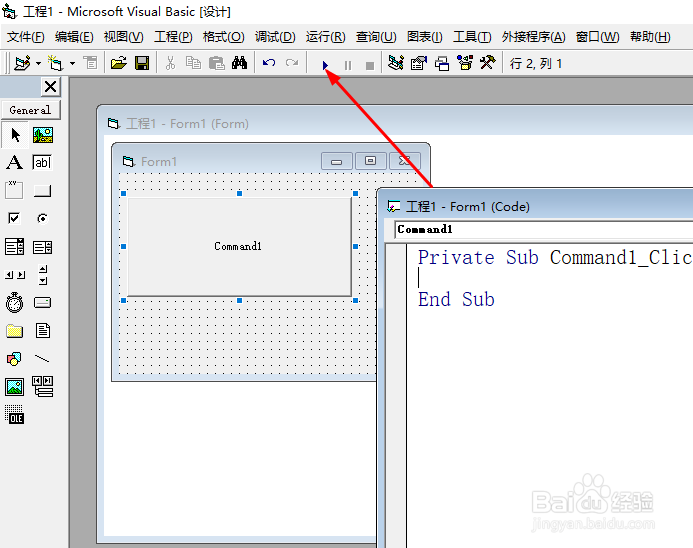Select the Shape tool
This screenshot has height=548, width=693.
click(x=14, y=359)
